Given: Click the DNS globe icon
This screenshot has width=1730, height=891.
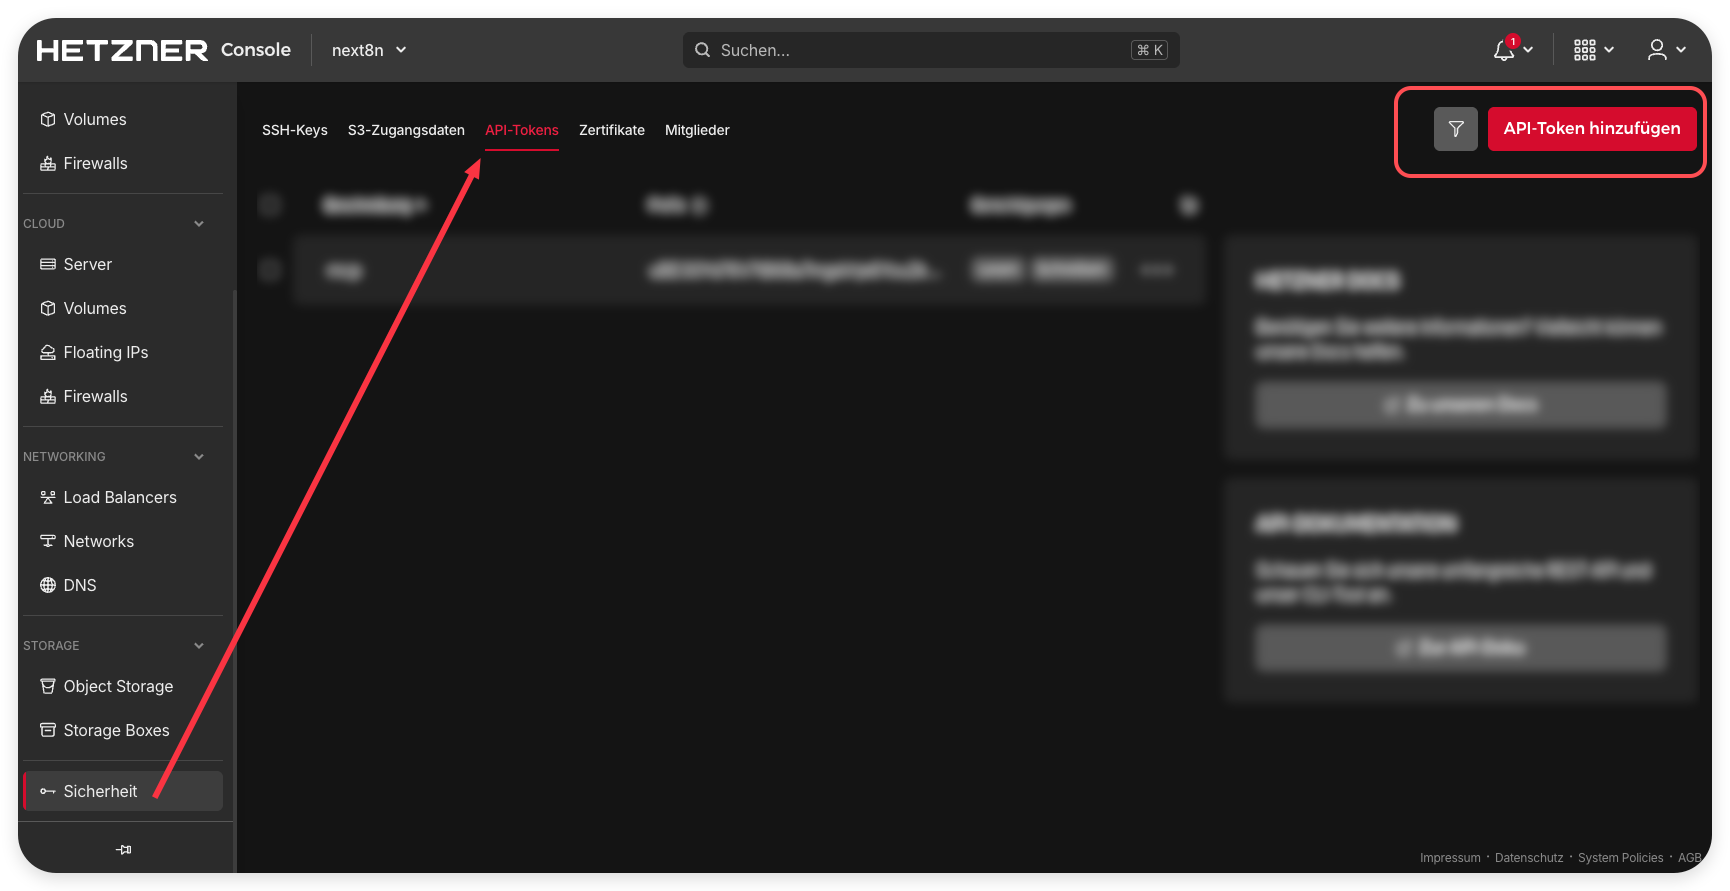Looking at the screenshot, I should point(47,585).
